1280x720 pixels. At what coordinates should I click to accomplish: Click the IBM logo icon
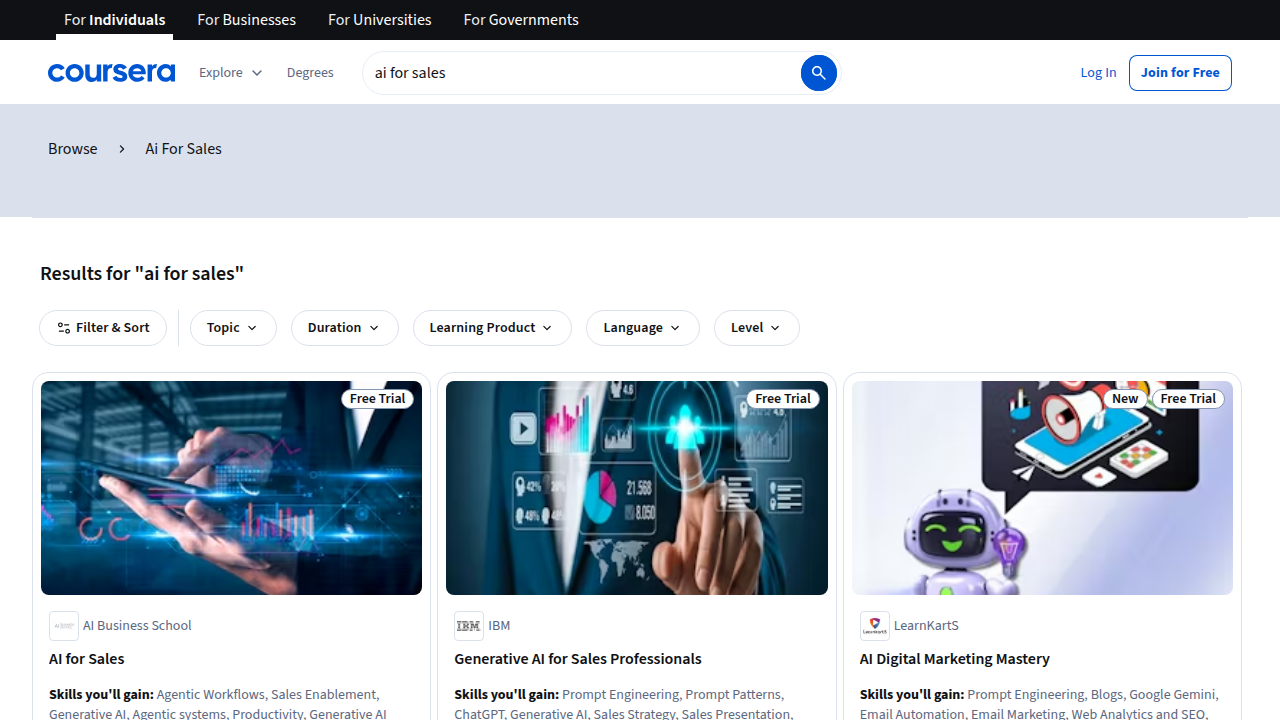(469, 626)
